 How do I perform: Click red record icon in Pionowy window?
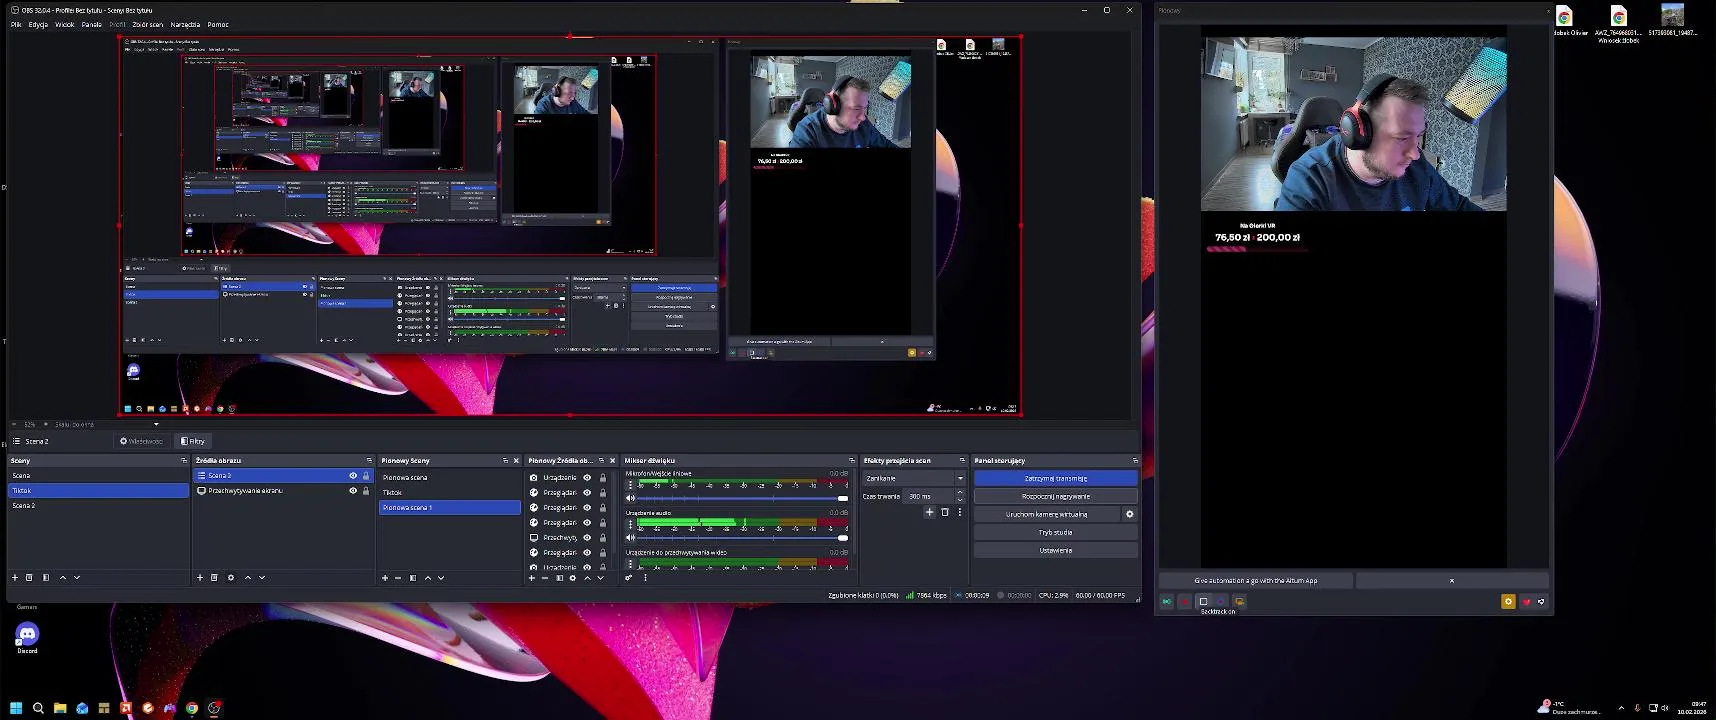click(1185, 601)
